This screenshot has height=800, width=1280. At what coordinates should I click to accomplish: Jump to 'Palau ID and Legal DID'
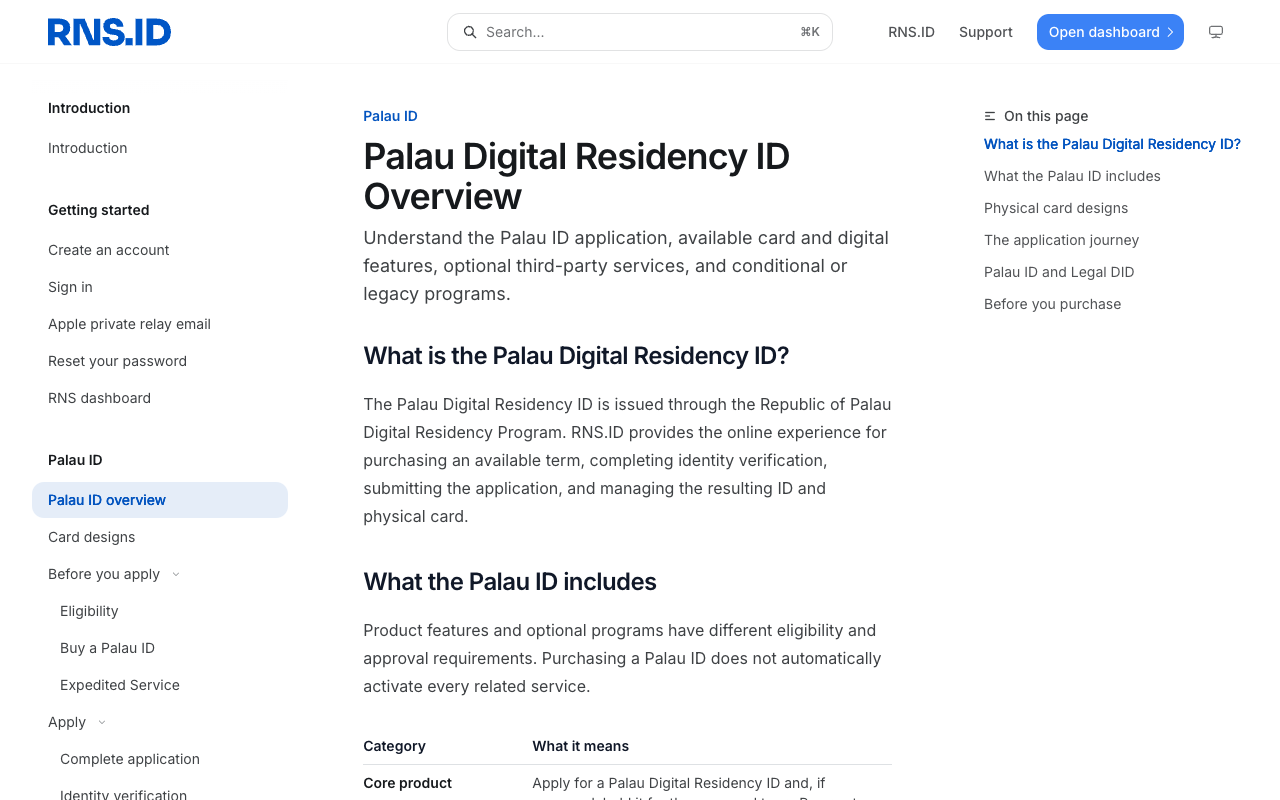[x=1059, y=272]
